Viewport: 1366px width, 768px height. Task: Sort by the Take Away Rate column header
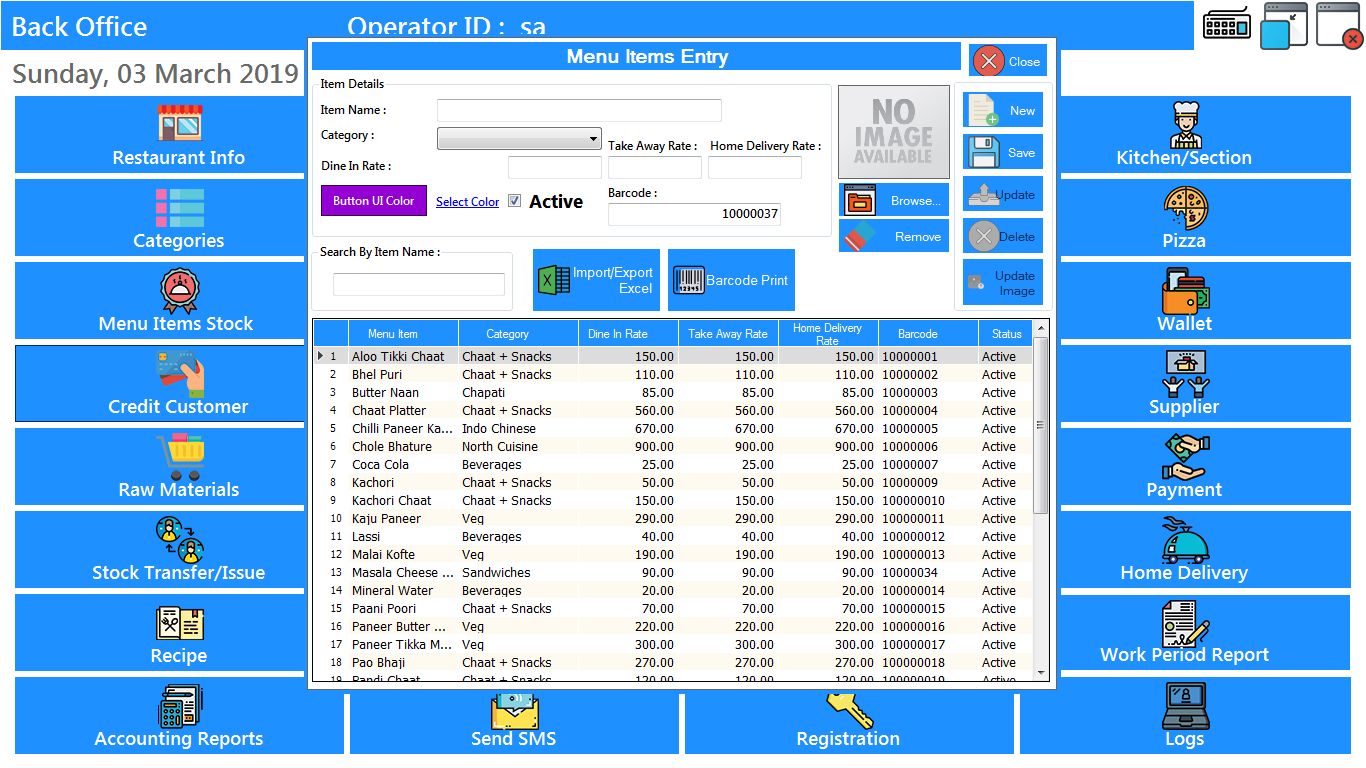pos(728,334)
